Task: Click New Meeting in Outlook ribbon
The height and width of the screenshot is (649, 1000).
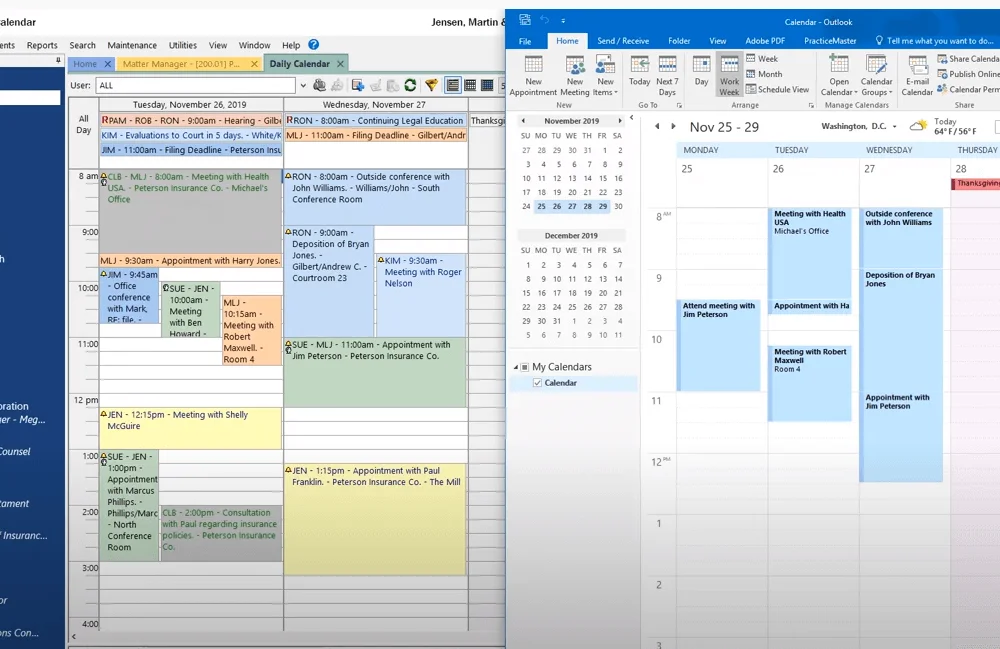Action: click(x=575, y=75)
